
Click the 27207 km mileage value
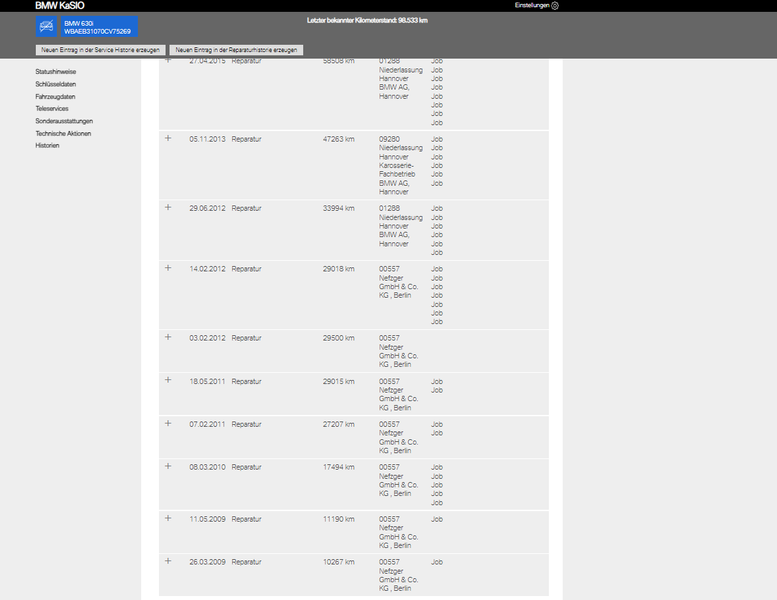(x=338, y=425)
